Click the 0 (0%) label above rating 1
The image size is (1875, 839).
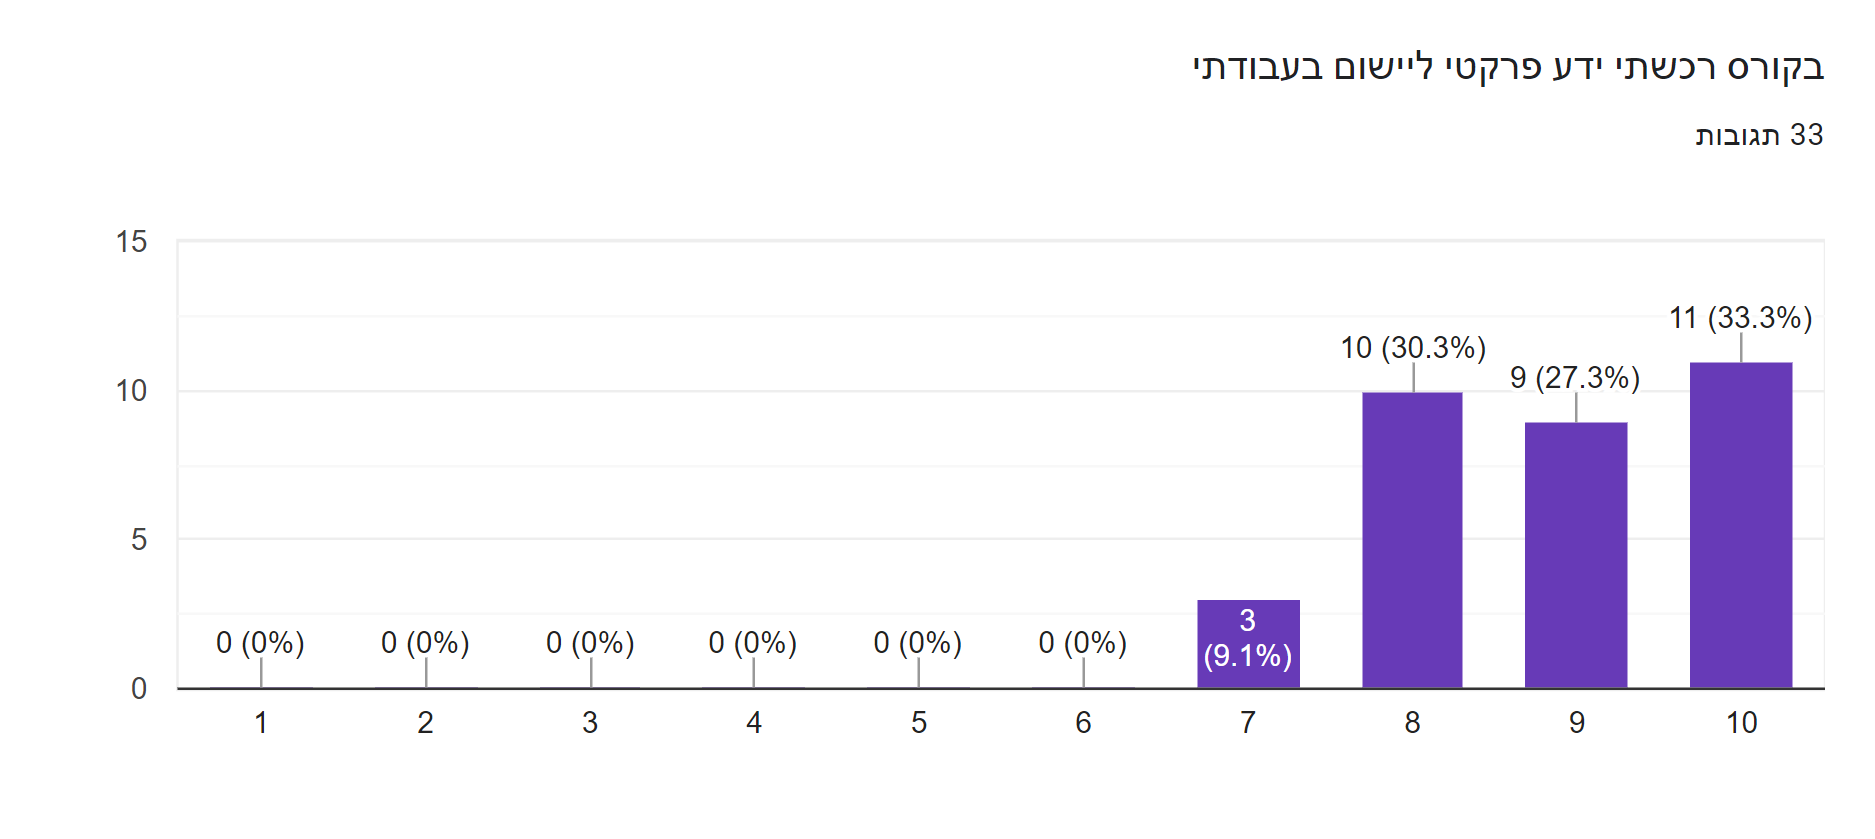[260, 642]
